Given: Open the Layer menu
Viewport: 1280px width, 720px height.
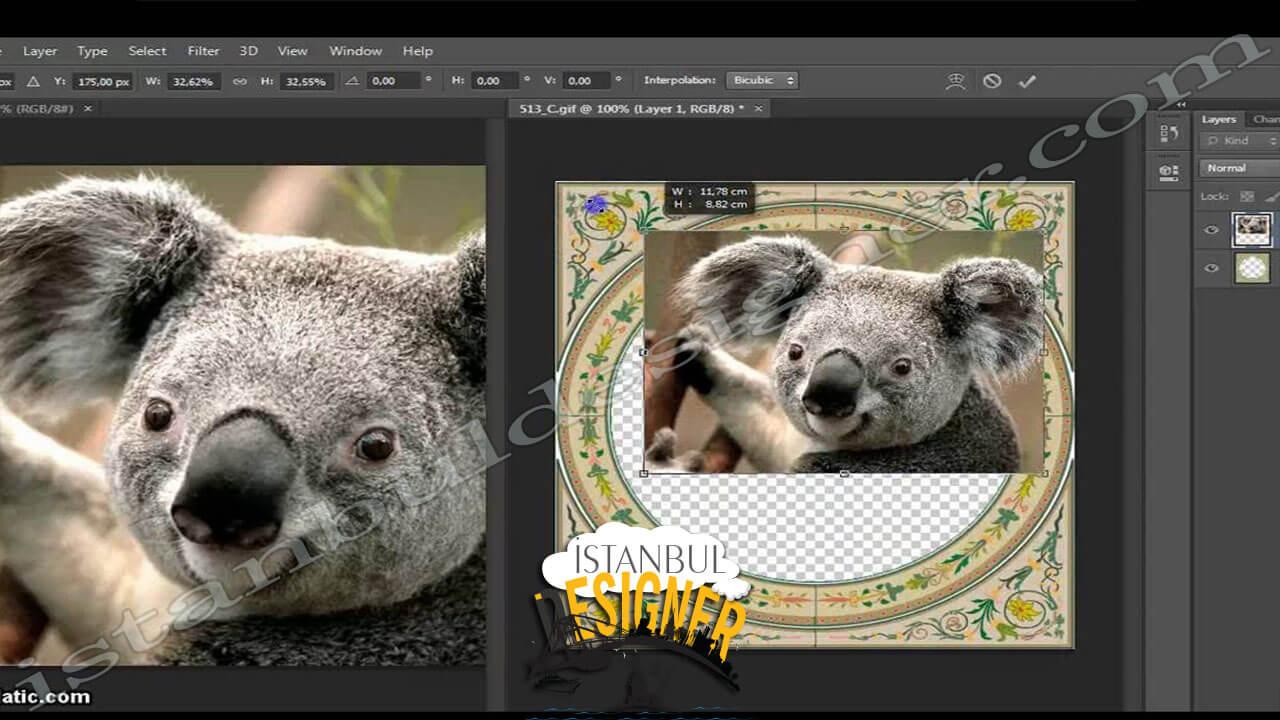Looking at the screenshot, I should pos(40,51).
